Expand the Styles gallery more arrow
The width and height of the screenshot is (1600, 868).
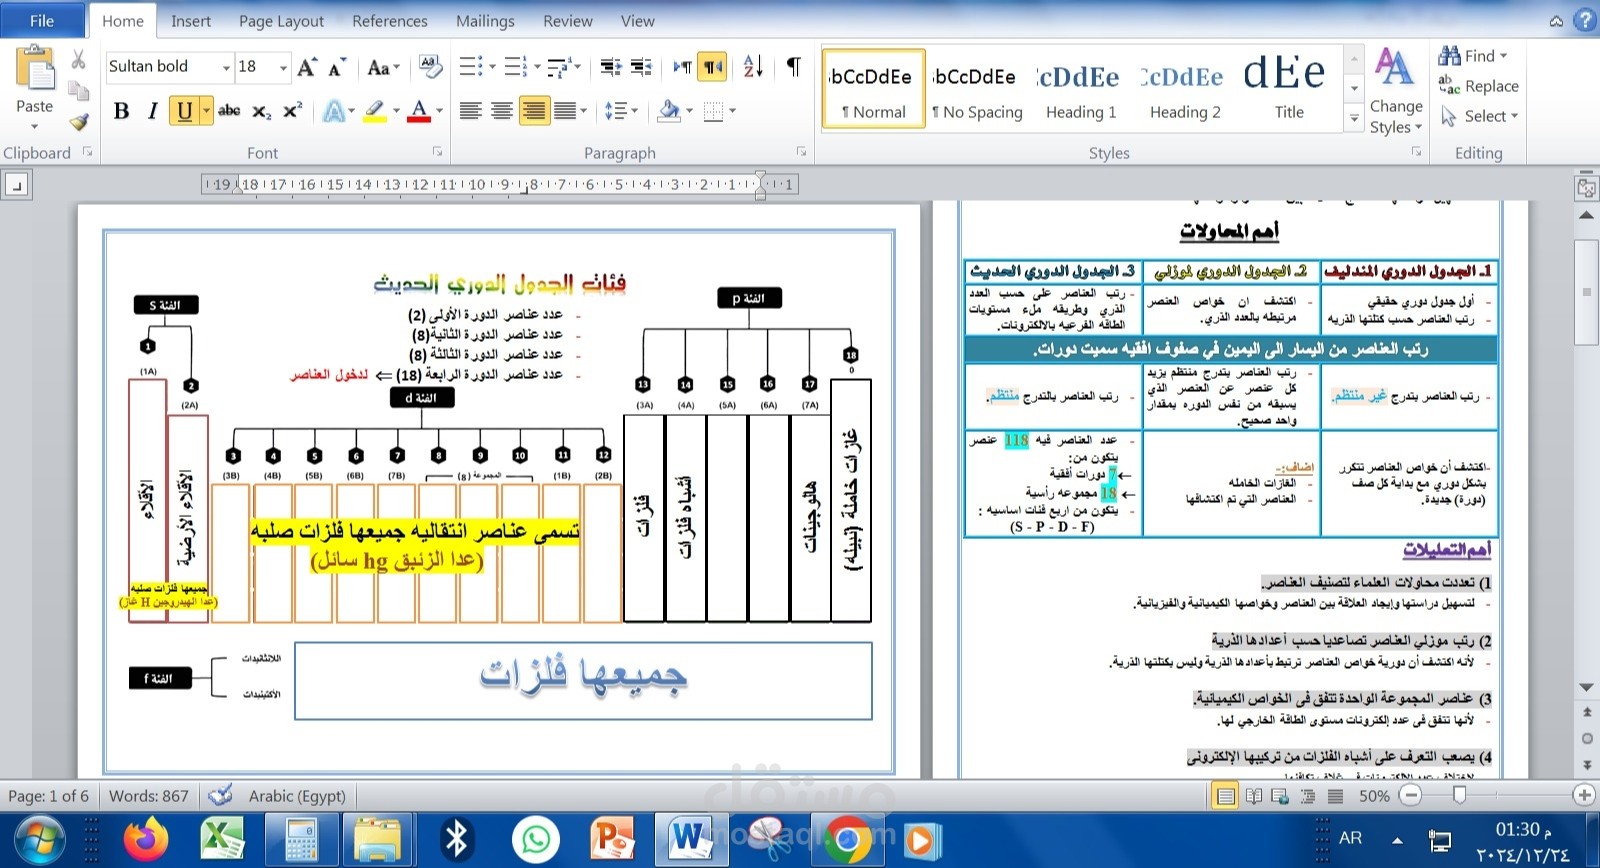1354,120
